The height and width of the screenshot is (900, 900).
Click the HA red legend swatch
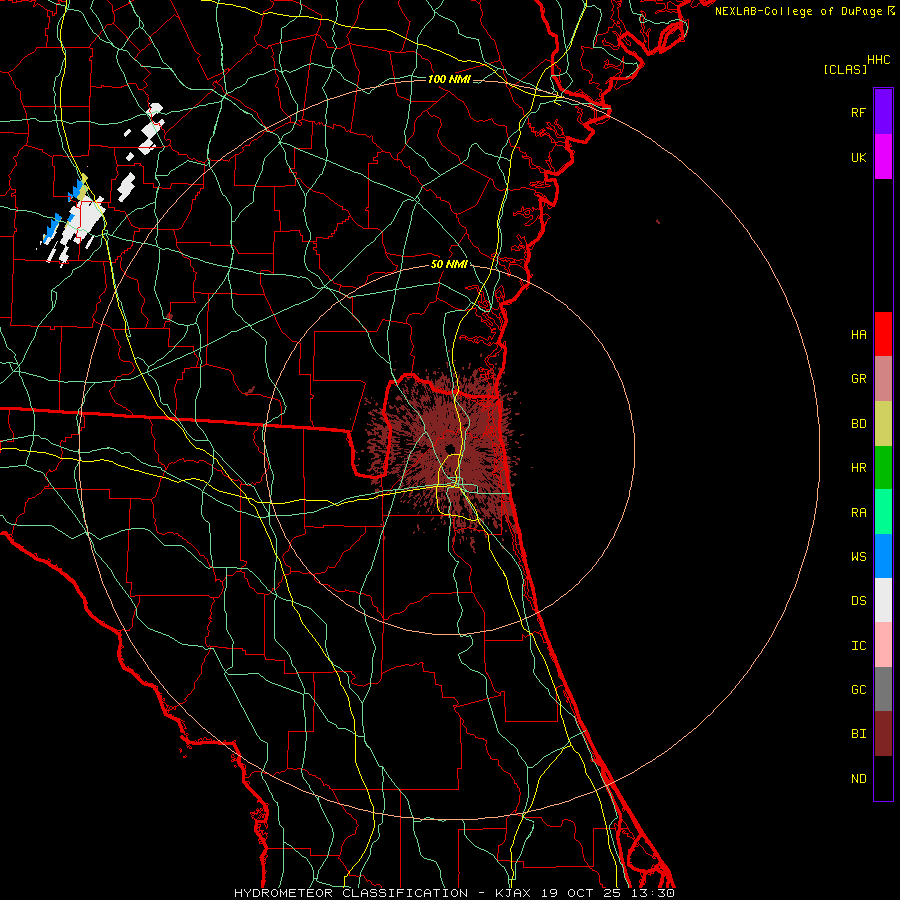pos(883,334)
